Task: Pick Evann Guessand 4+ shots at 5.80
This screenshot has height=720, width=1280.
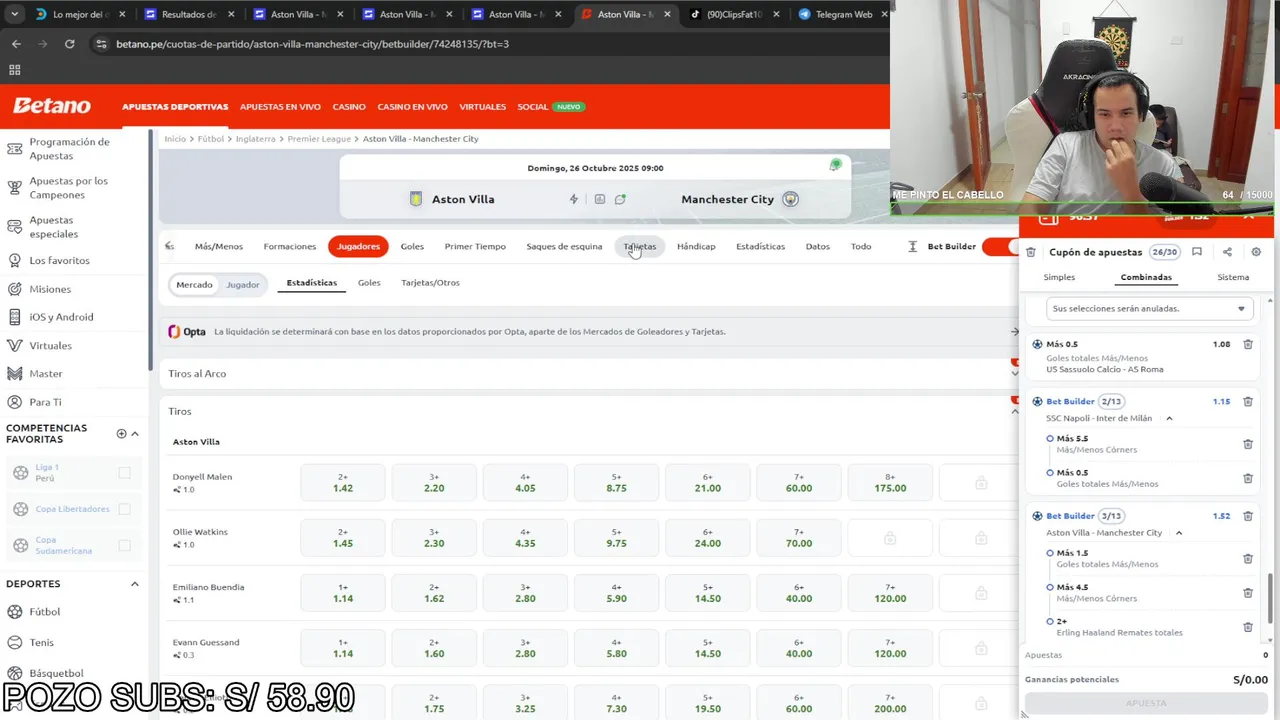Action: [616, 648]
